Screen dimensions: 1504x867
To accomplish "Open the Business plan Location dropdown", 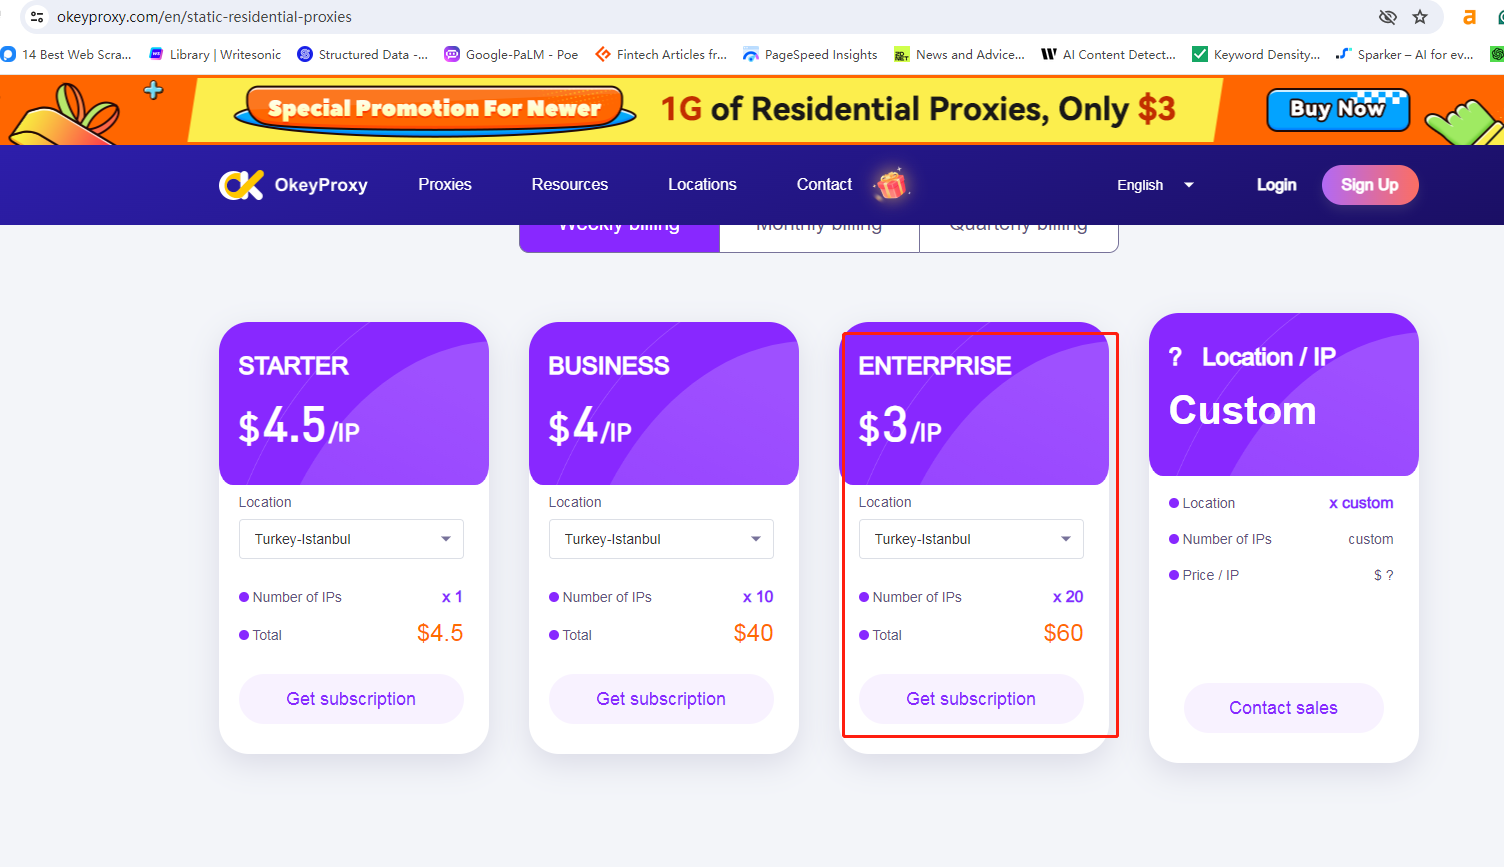I will click(661, 539).
